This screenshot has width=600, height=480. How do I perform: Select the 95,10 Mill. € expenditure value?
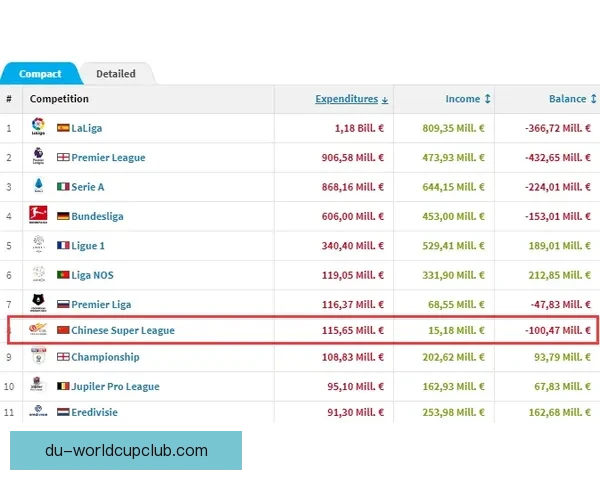point(355,387)
